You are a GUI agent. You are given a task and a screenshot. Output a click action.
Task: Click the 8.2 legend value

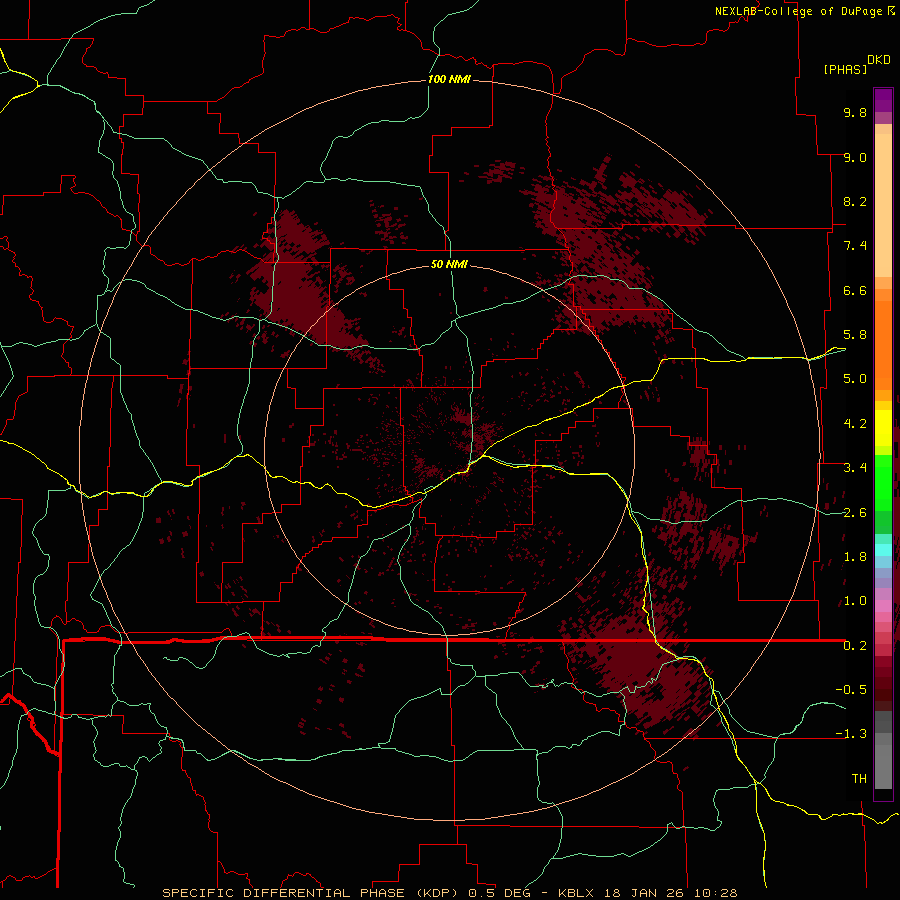pos(855,201)
